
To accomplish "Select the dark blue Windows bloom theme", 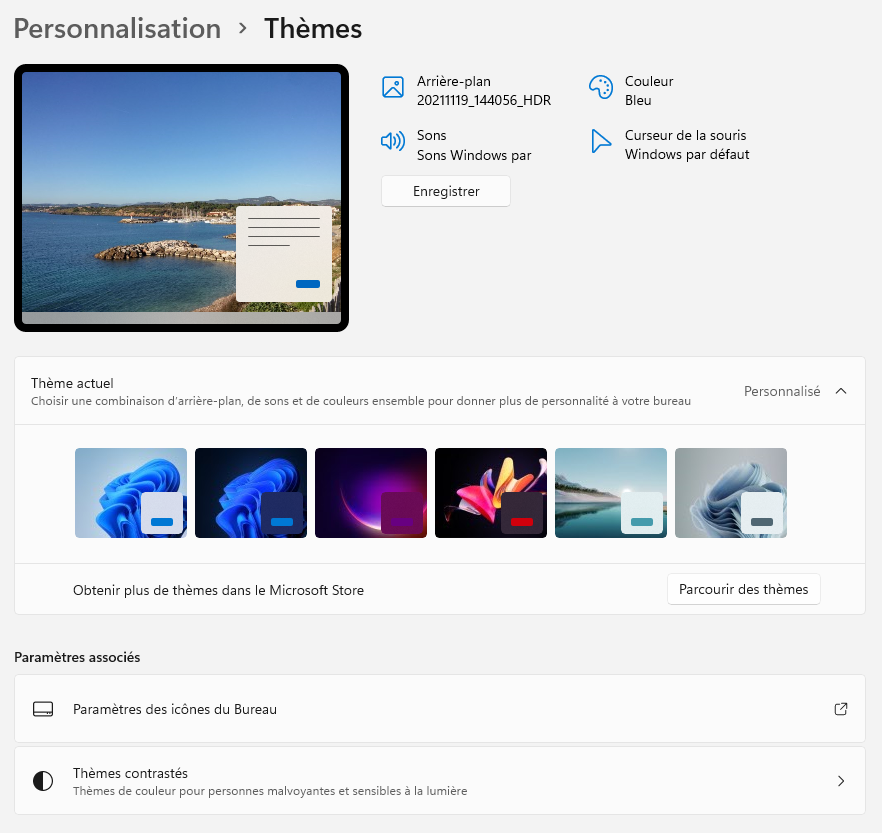I will pos(251,493).
